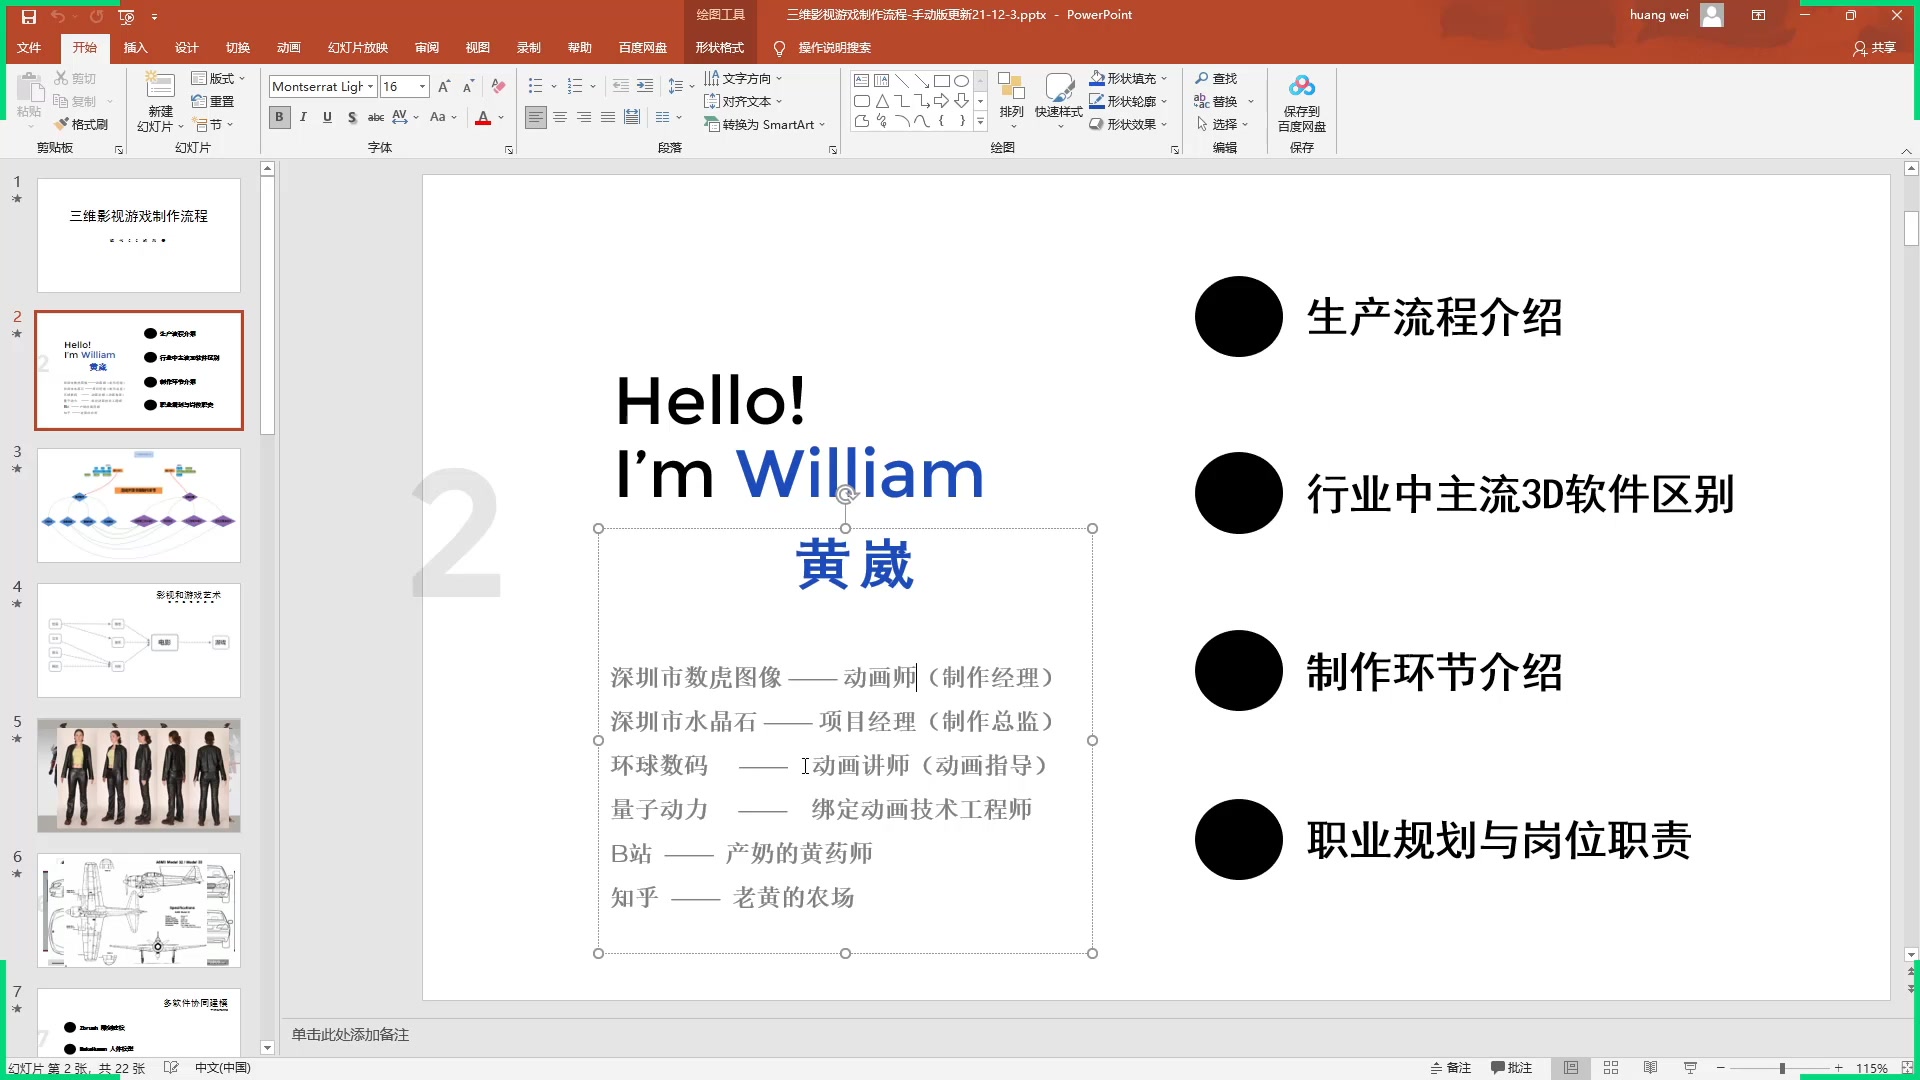Click 共享 Share button
The height and width of the screenshot is (1080, 1920).
[x=1875, y=47]
